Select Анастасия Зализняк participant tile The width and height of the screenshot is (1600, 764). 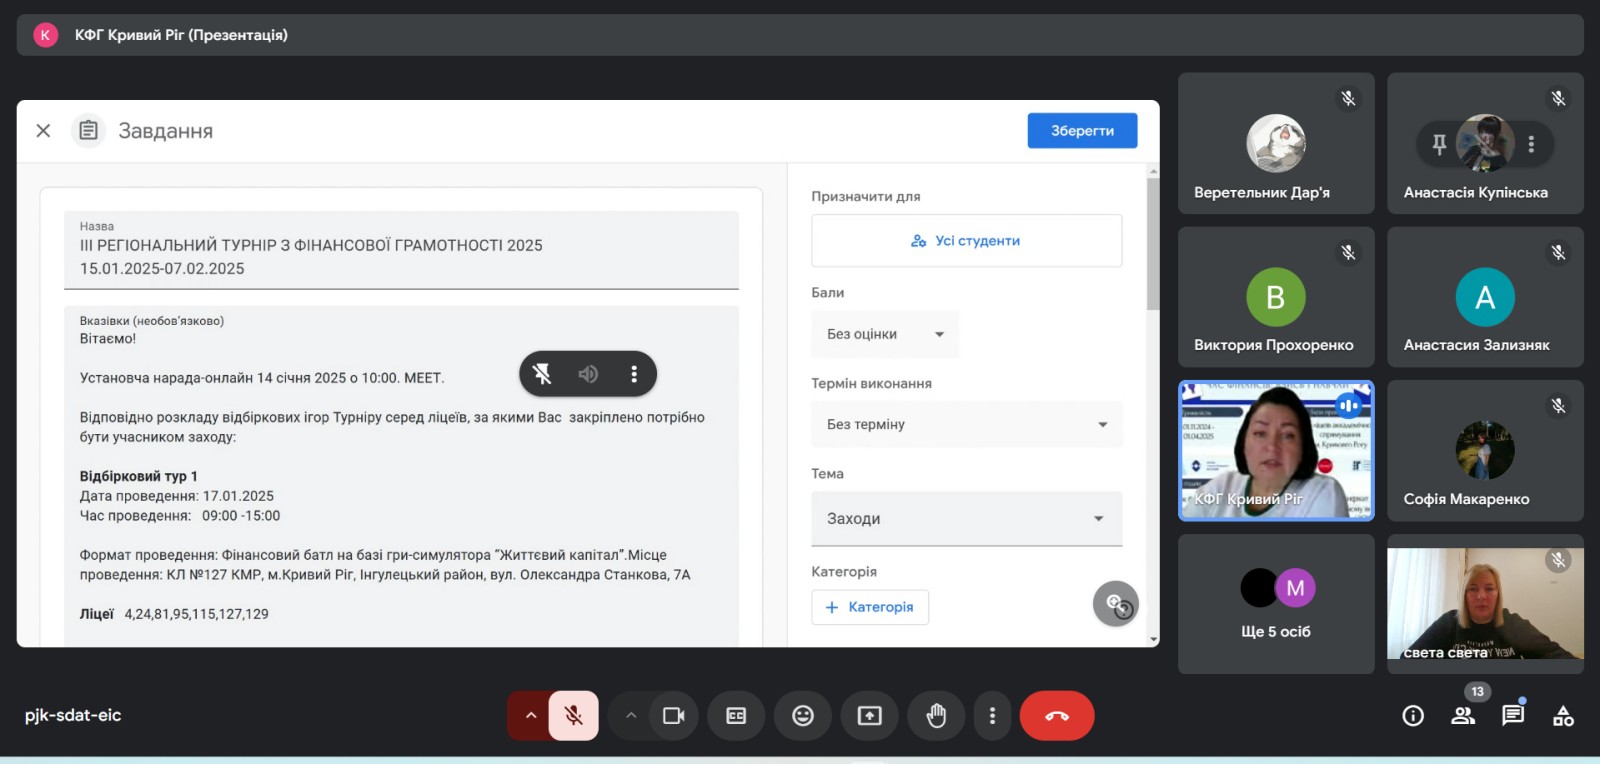tap(1485, 297)
